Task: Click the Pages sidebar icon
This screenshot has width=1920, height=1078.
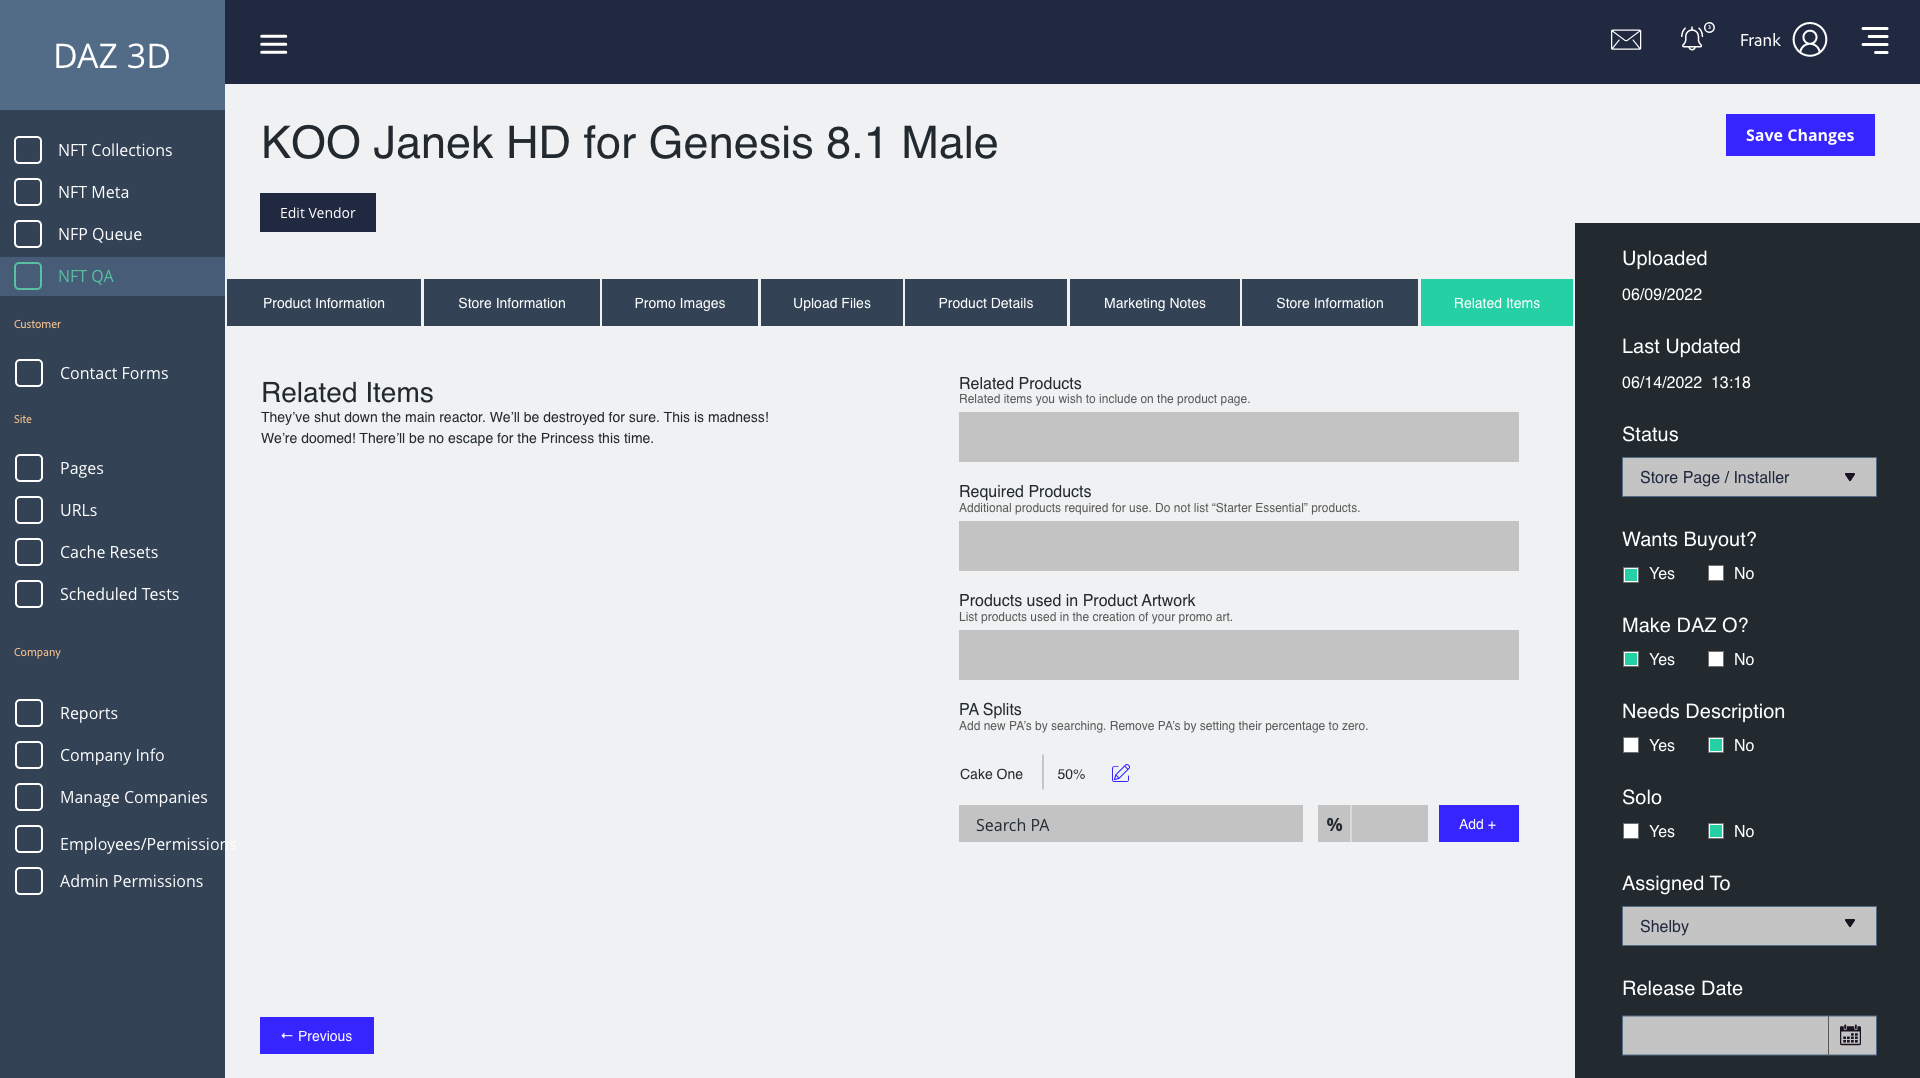Action: (x=29, y=468)
